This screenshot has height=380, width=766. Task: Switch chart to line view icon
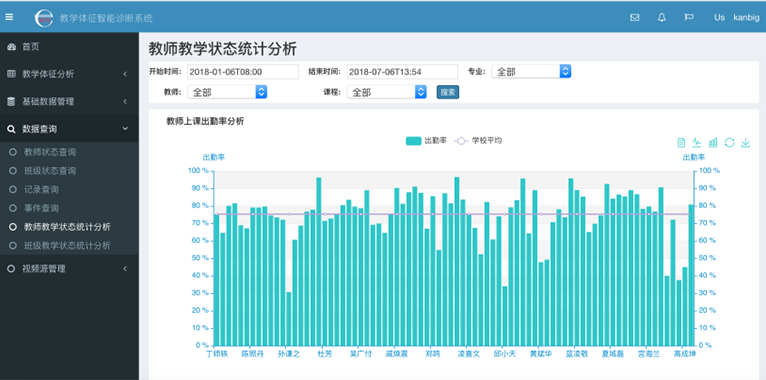click(x=697, y=143)
